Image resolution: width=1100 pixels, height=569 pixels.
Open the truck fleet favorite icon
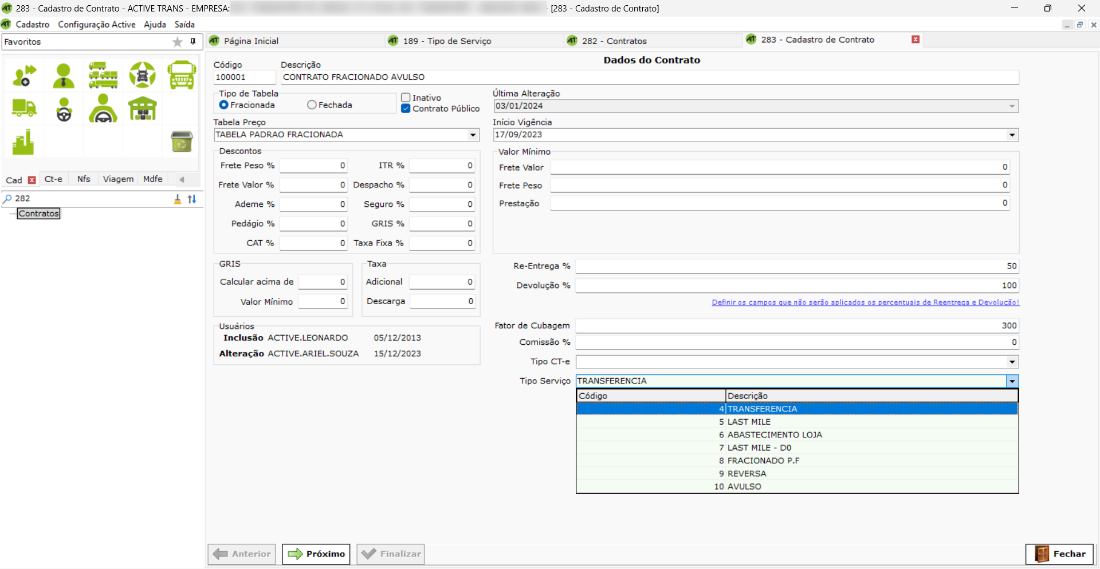point(103,75)
